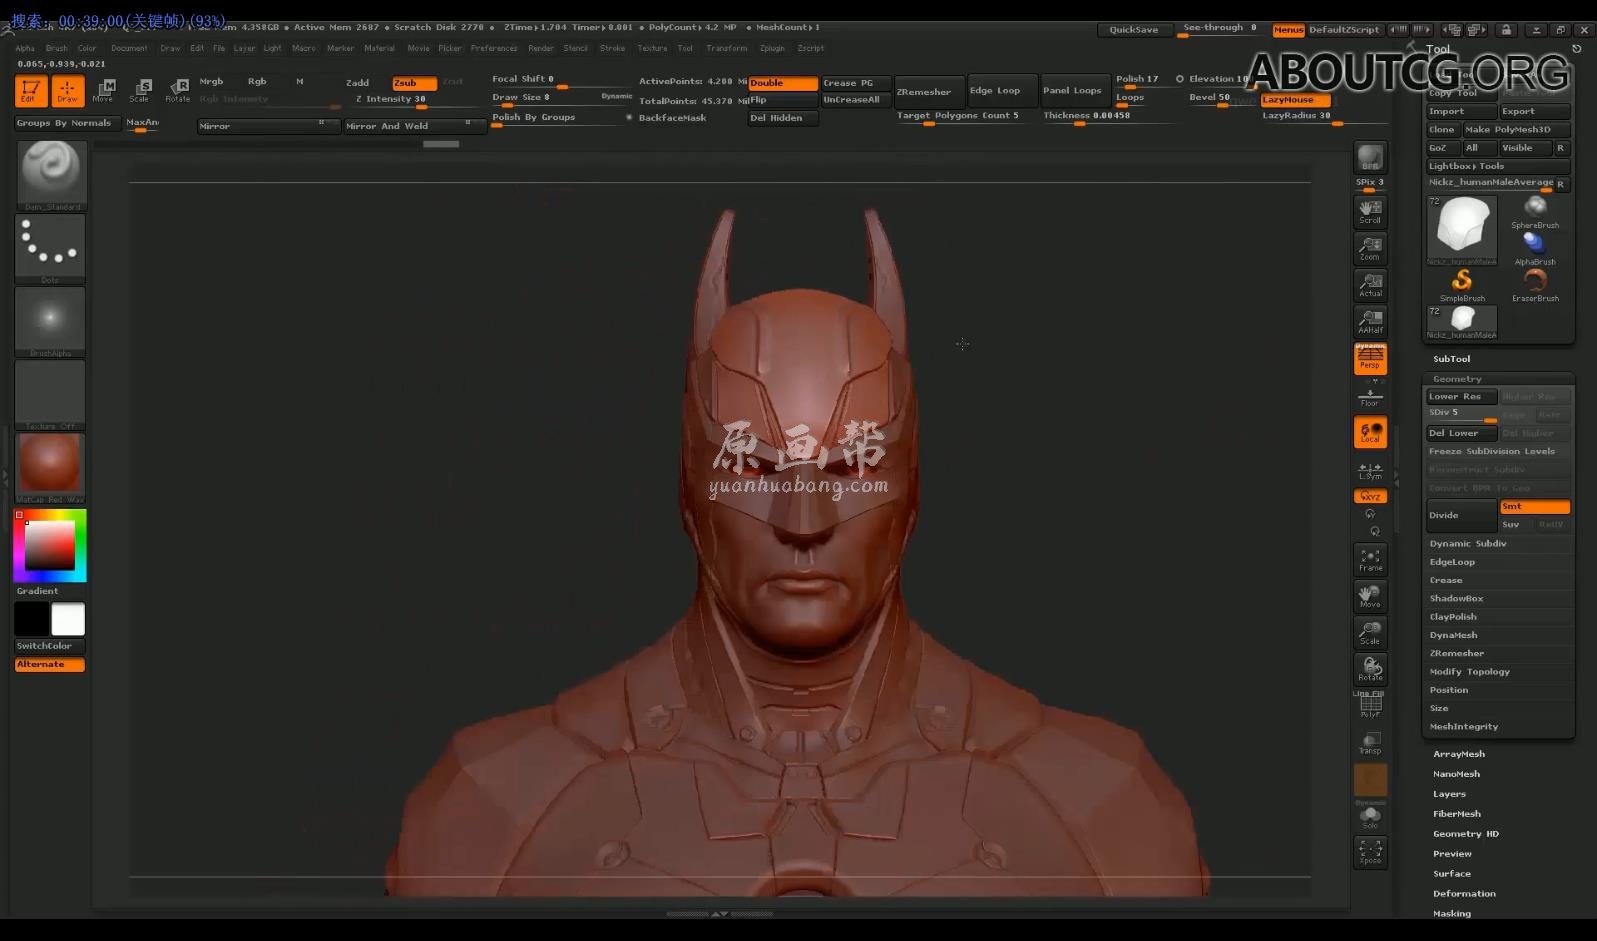Pick a color in the color picker square
Screen dimensions: 1597x941
(x=50, y=545)
